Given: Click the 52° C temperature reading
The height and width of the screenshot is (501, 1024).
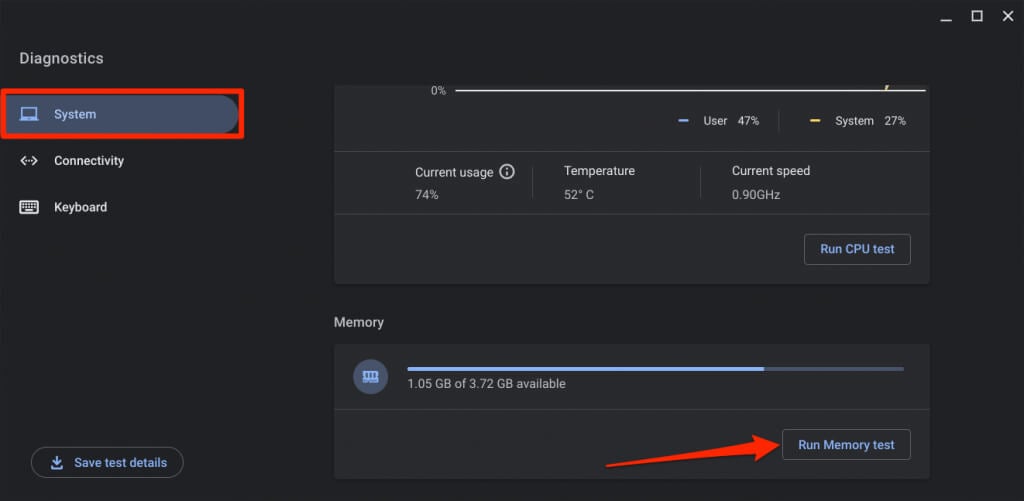Looking at the screenshot, I should tap(579, 195).
